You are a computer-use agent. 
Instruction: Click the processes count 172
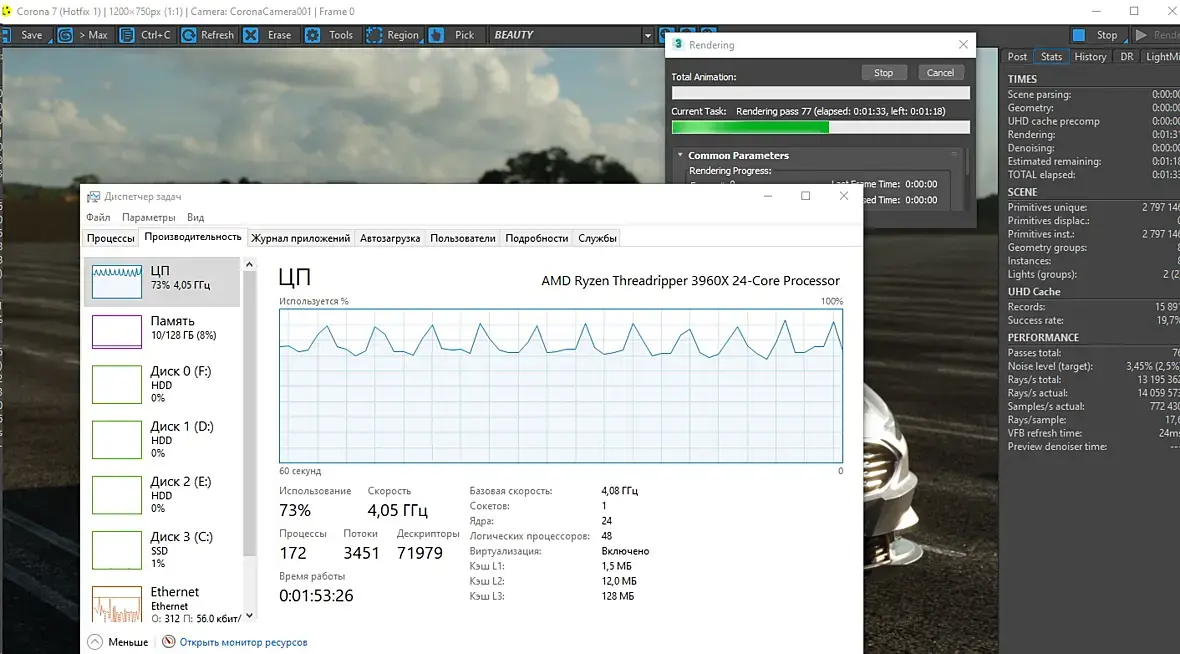pyautogui.click(x=293, y=553)
